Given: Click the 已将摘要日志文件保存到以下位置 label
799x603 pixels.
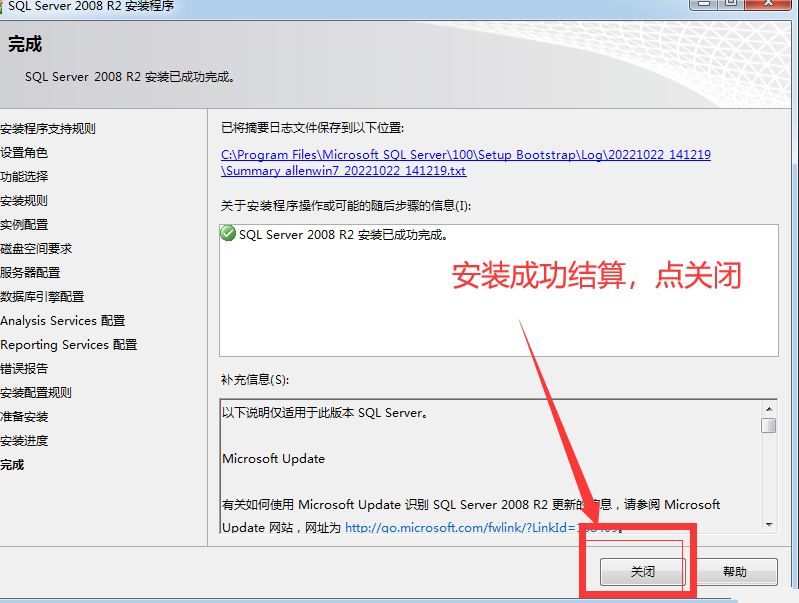Looking at the screenshot, I should 312,127.
